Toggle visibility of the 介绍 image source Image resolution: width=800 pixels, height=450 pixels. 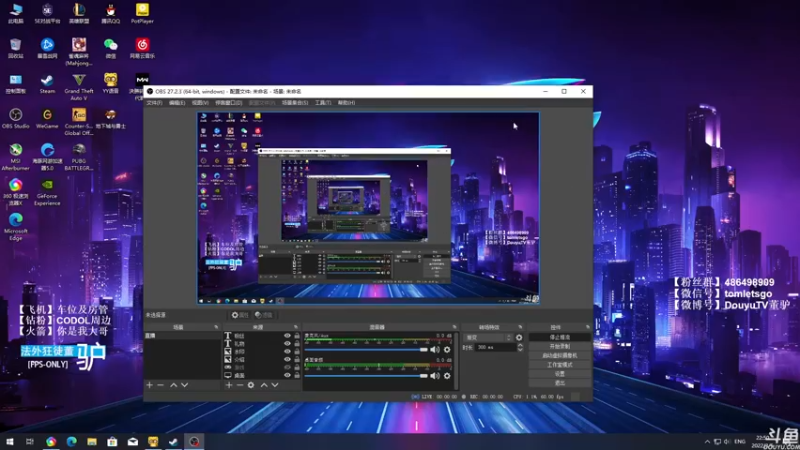coord(287,359)
